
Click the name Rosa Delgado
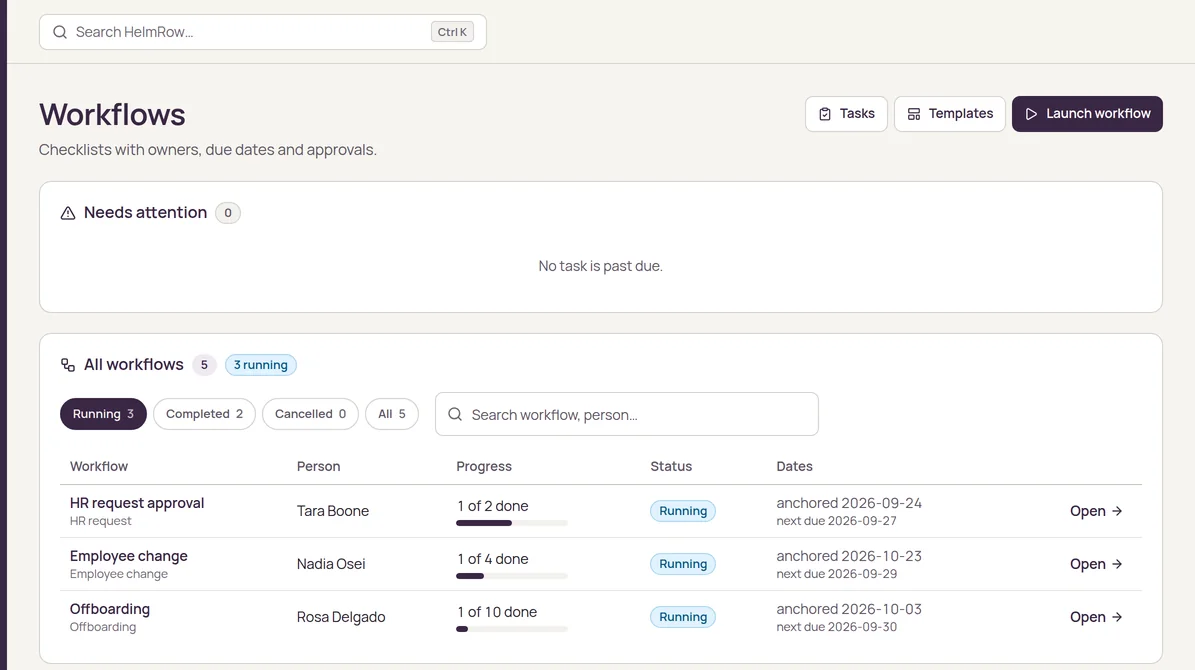coord(341,617)
